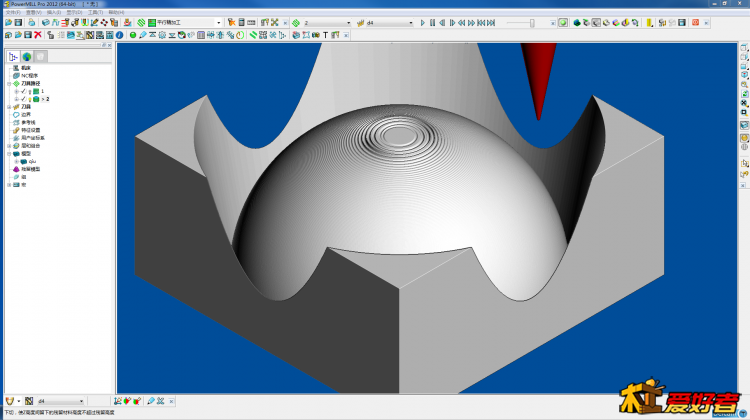Step the simulation forward one move
This screenshot has width=750, height=420.
[452, 22]
